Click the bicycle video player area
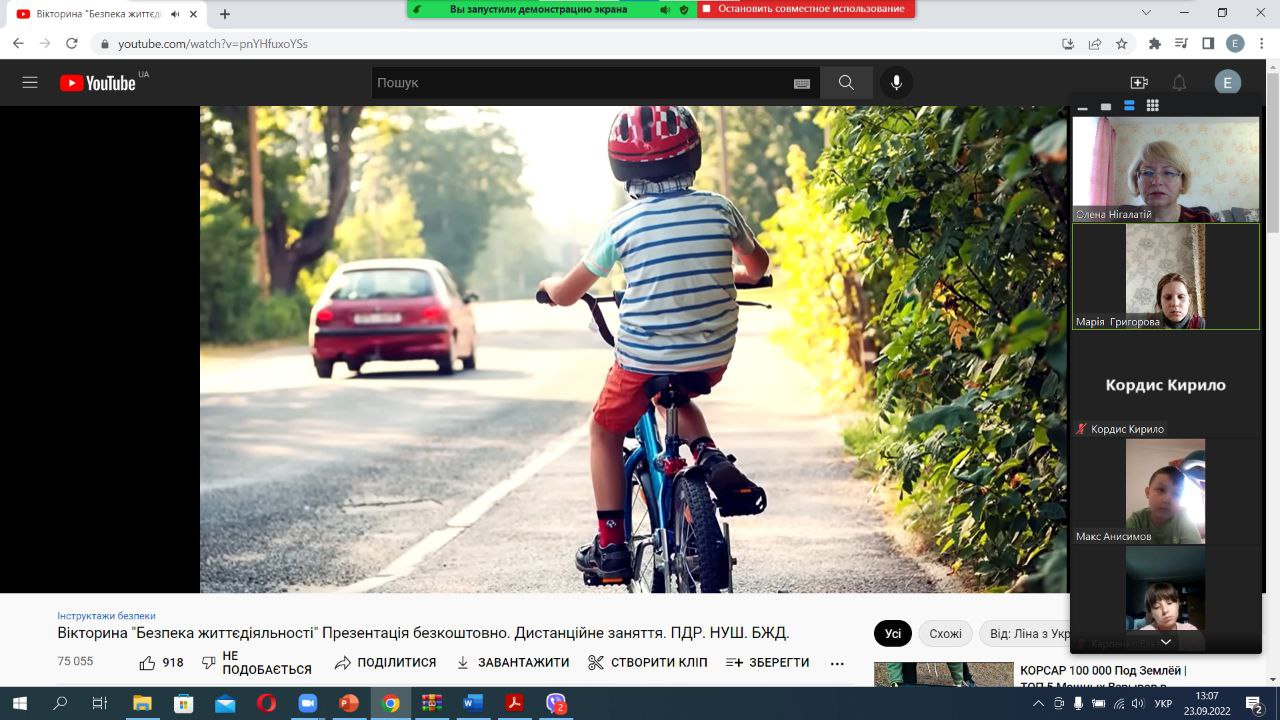The width and height of the screenshot is (1280, 720). click(634, 349)
